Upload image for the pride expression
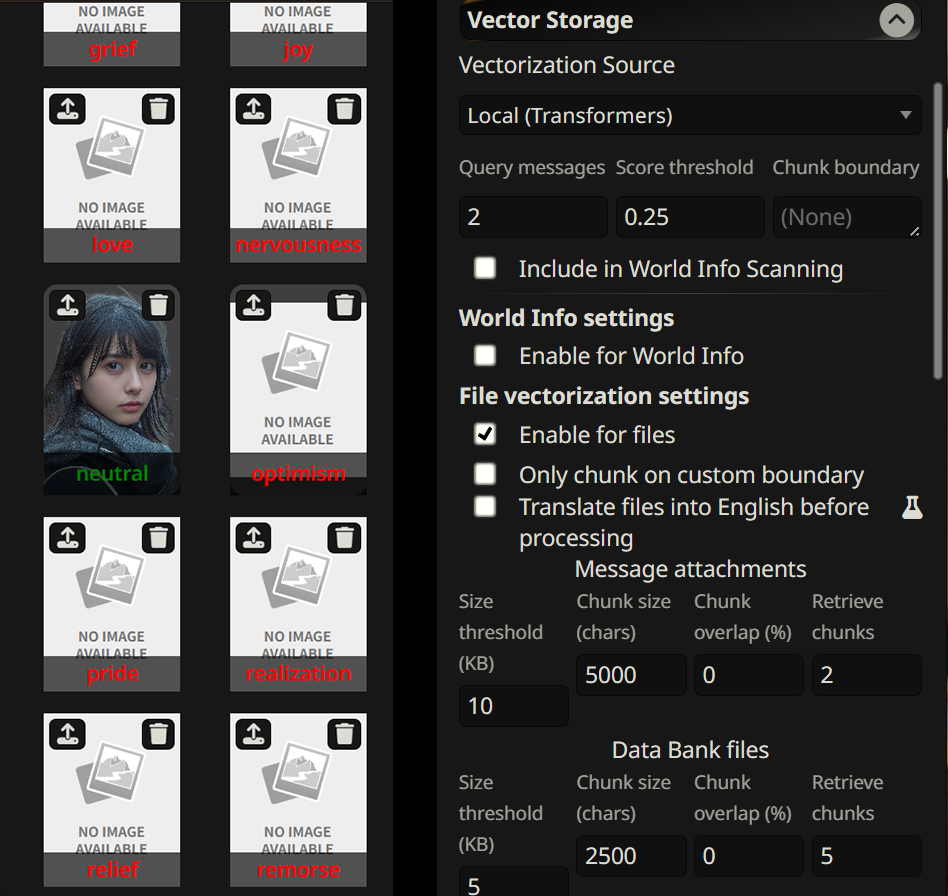Viewport: 948px width, 896px height. pos(67,538)
